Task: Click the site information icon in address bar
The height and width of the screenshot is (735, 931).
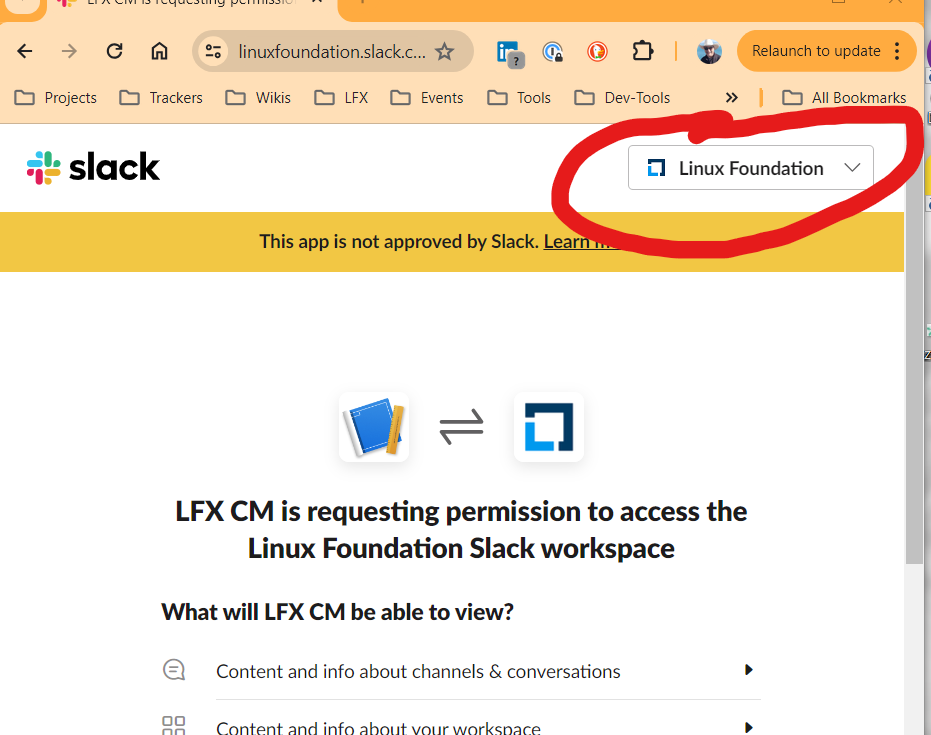Action: (211, 51)
